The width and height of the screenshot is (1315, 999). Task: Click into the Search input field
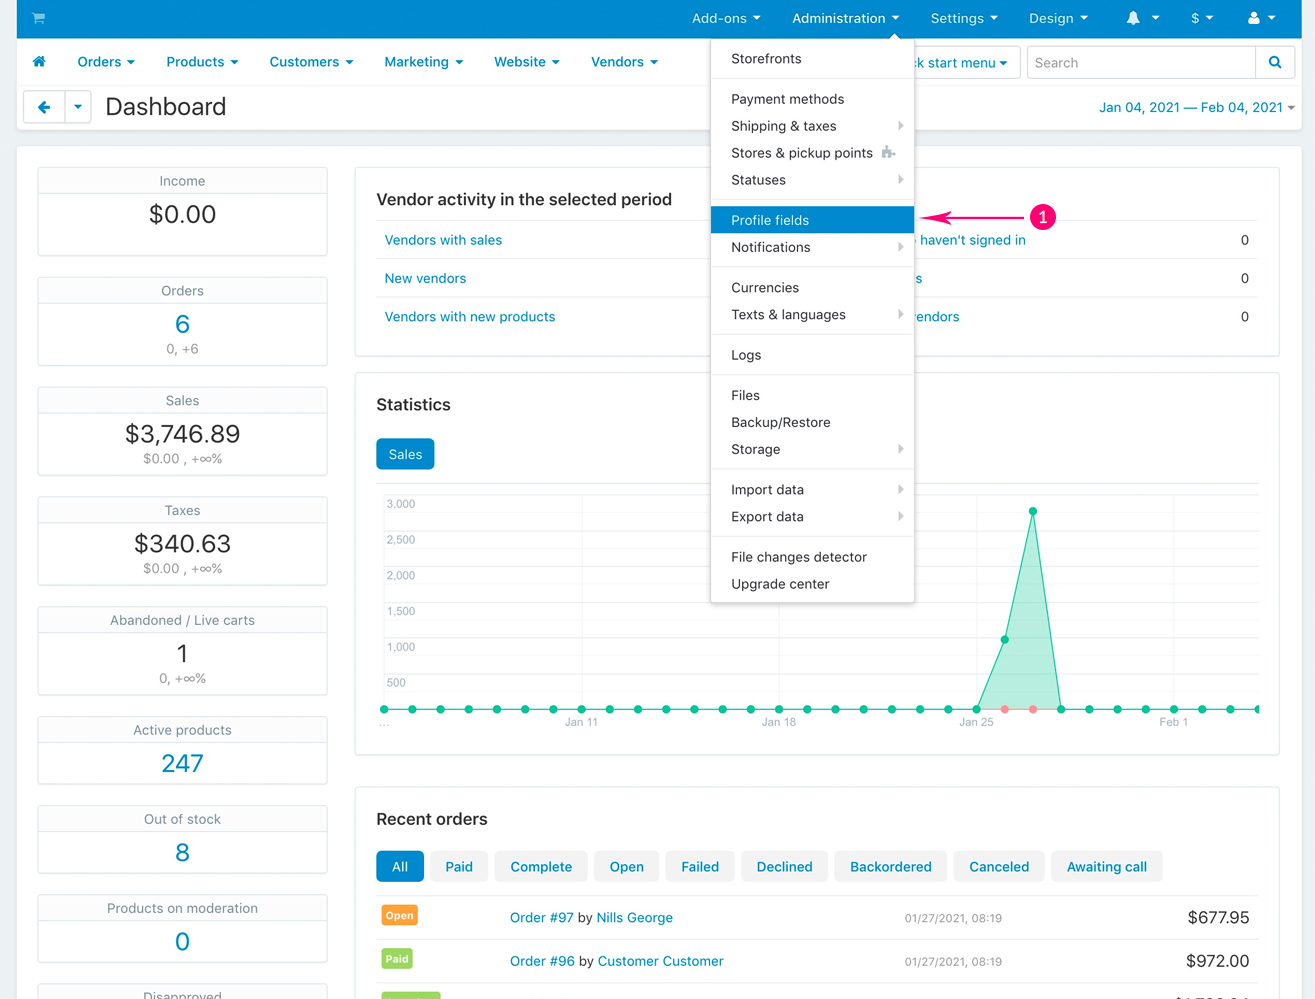(1140, 62)
